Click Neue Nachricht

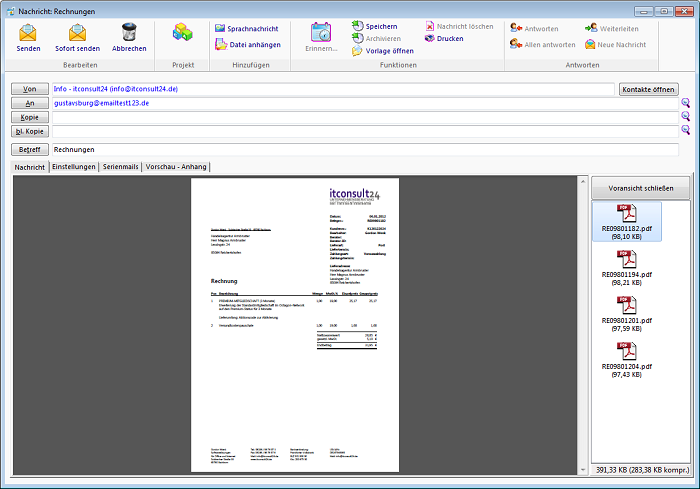[x=616, y=45]
